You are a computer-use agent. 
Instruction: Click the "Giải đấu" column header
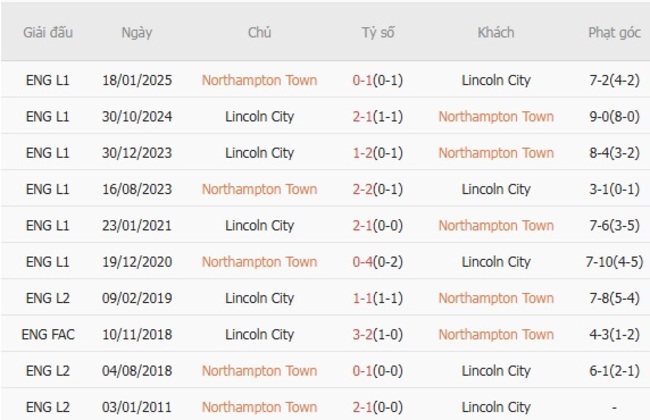[x=47, y=32]
